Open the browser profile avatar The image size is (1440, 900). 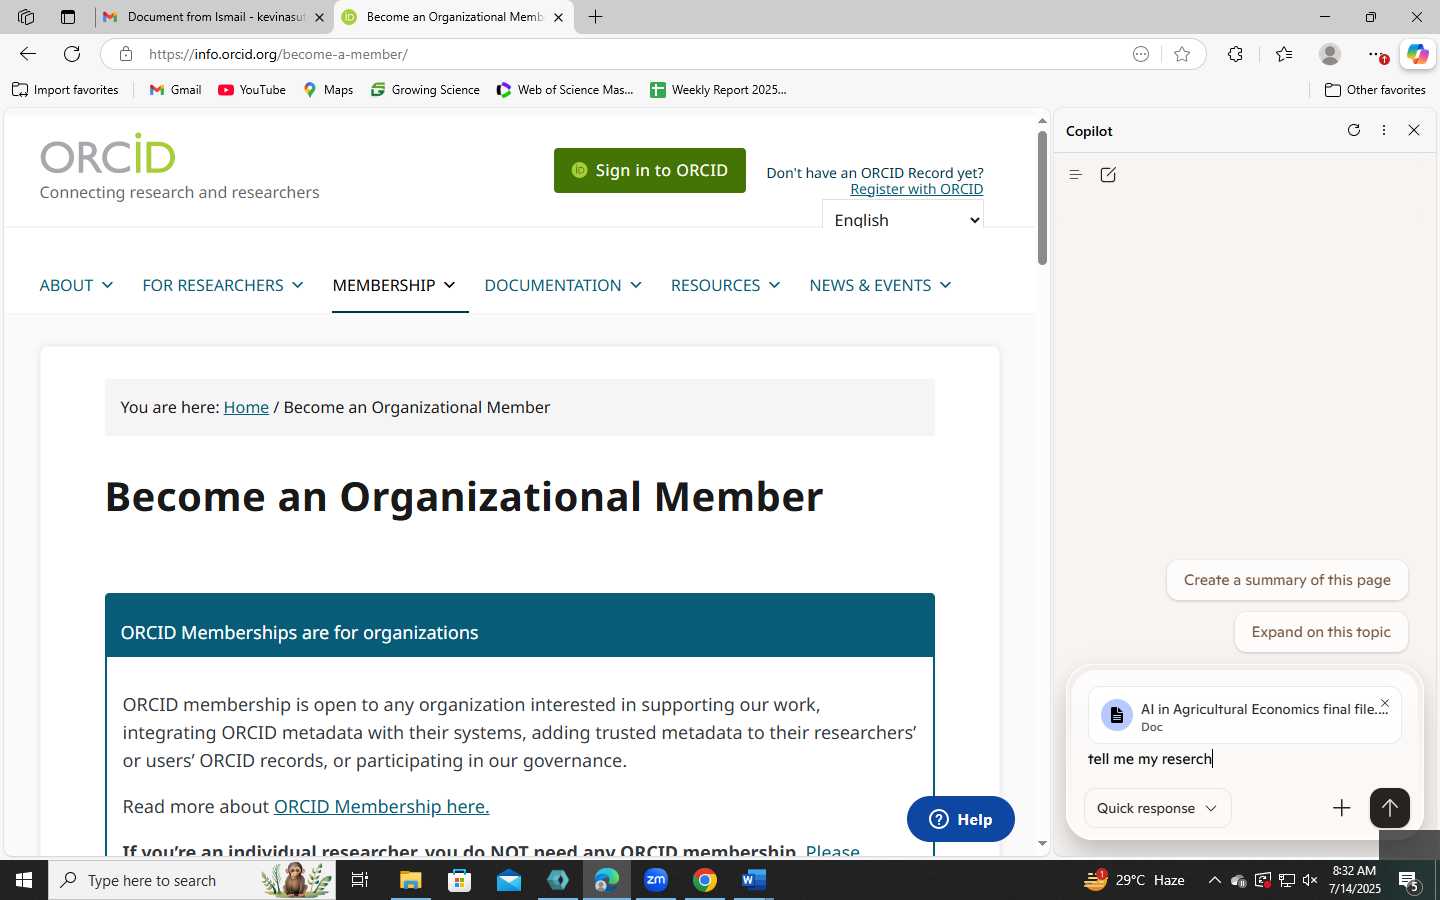pyautogui.click(x=1330, y=54)
